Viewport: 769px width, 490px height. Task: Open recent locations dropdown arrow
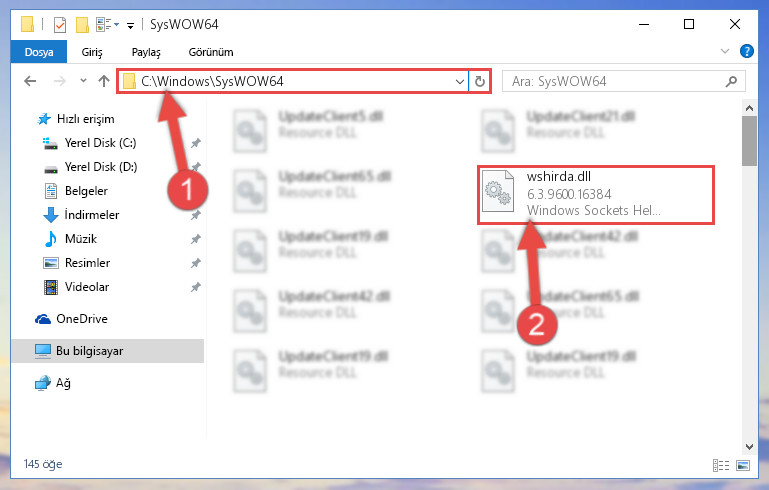(83, 81)
